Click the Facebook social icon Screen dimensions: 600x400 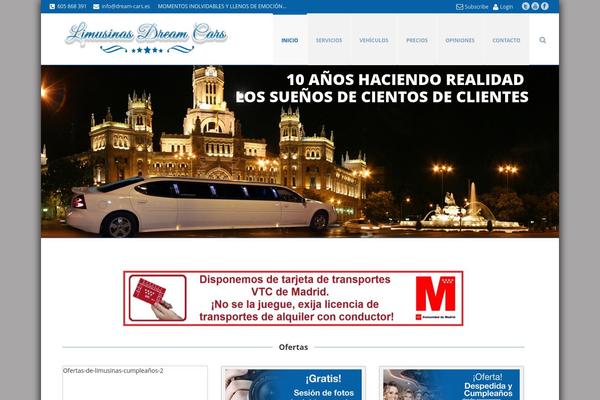click(x=545, y=6)
